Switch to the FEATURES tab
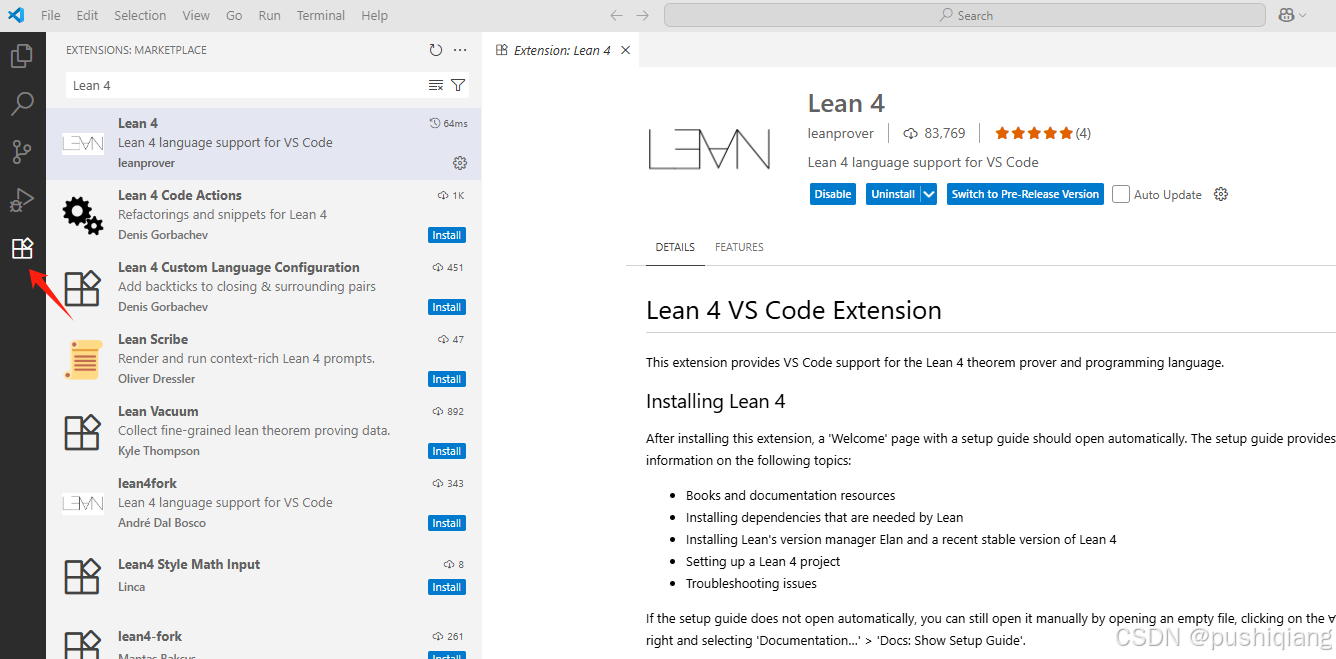The height and width of the screenshot is (659, 1336). click(739, 247)
